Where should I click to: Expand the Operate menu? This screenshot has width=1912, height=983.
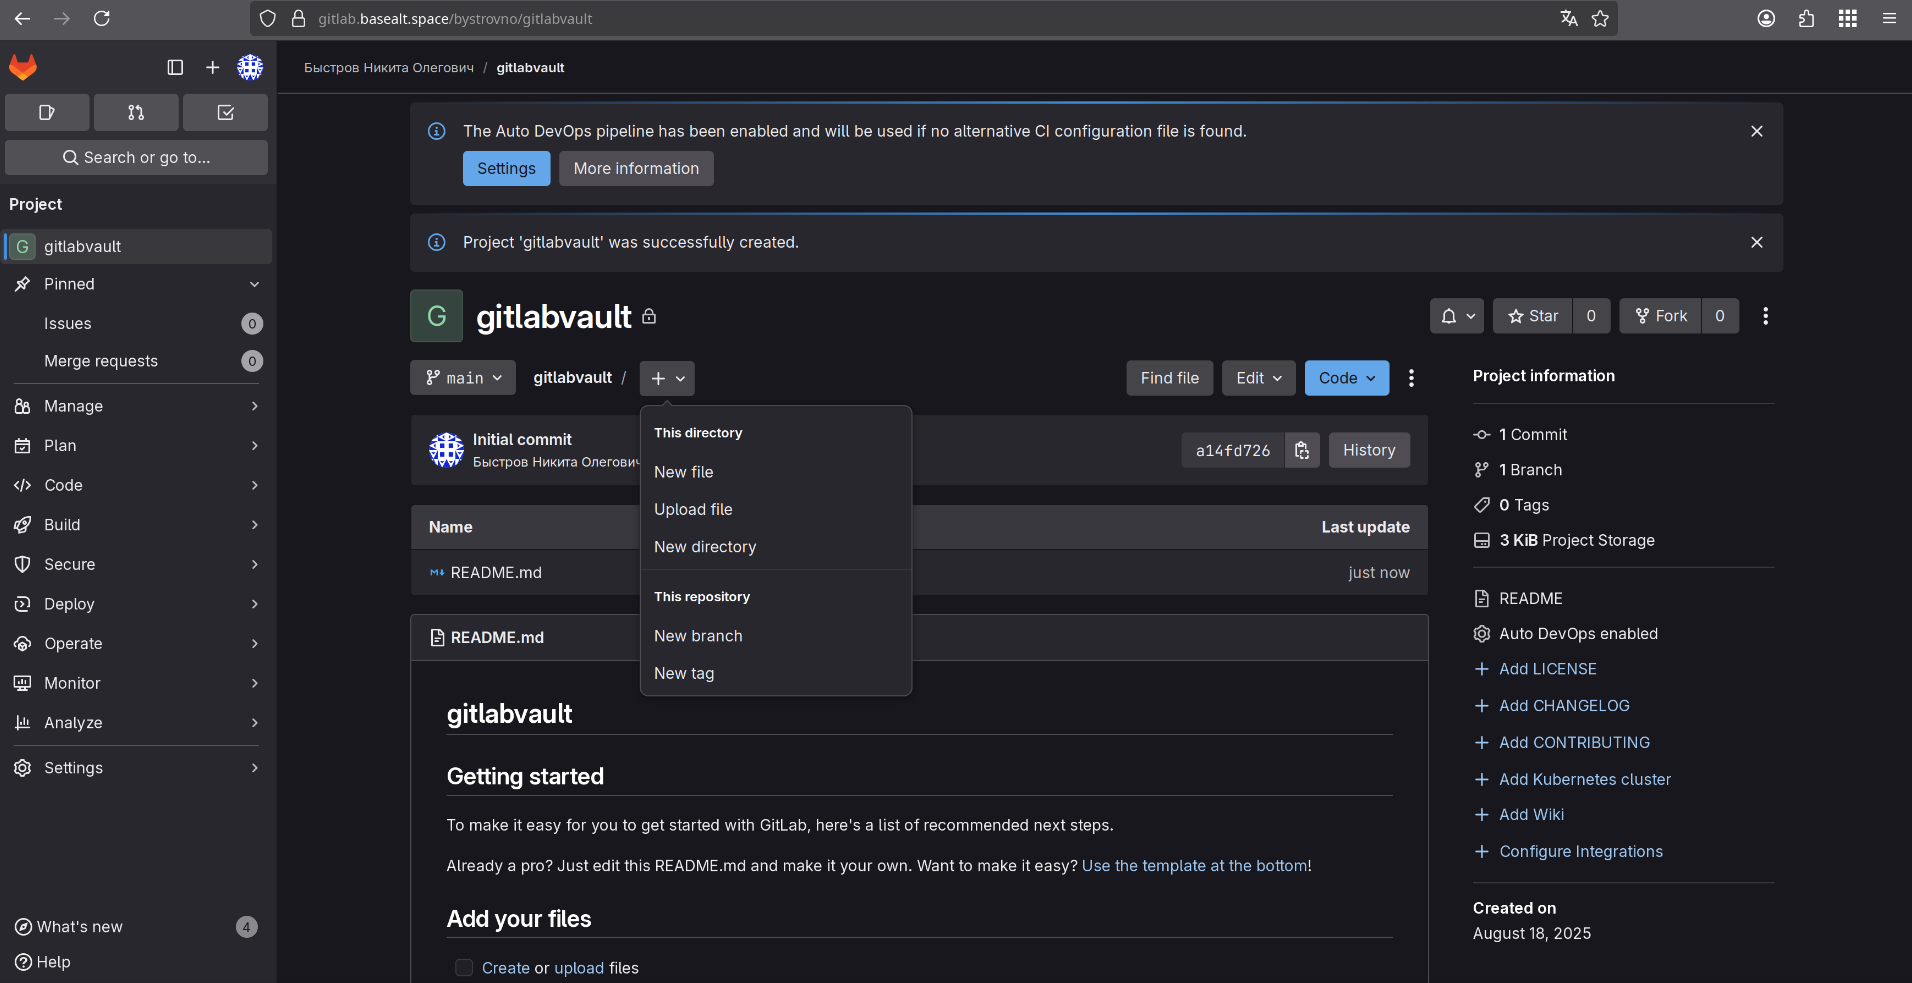[138, 643]
